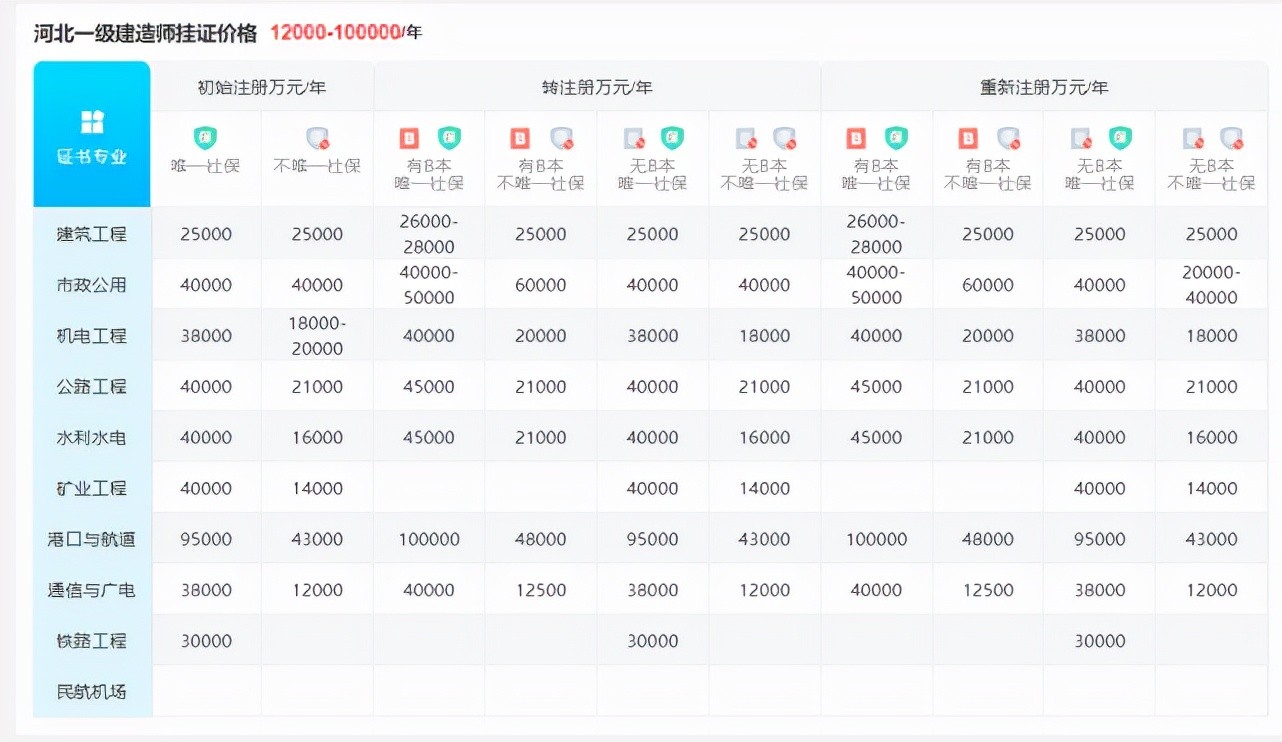Click crossed-out B icon in 重新注册 无B本唯一社保 column
The image size is (1282, 742).
coord(1081,138)
